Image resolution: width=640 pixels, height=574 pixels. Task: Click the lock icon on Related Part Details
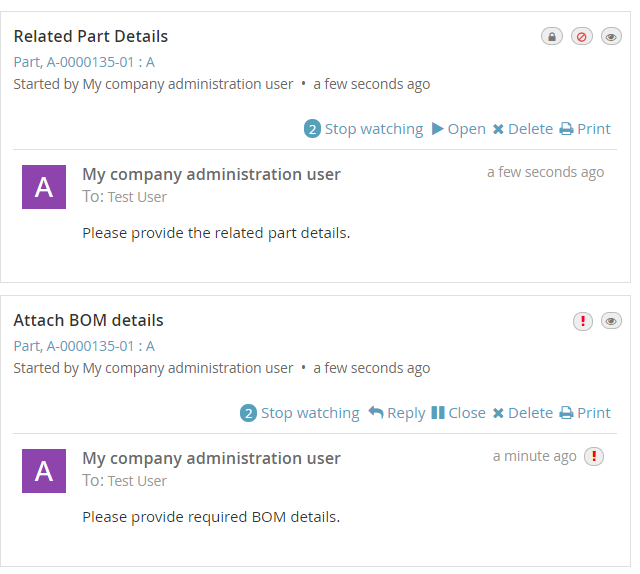(551, 37)
